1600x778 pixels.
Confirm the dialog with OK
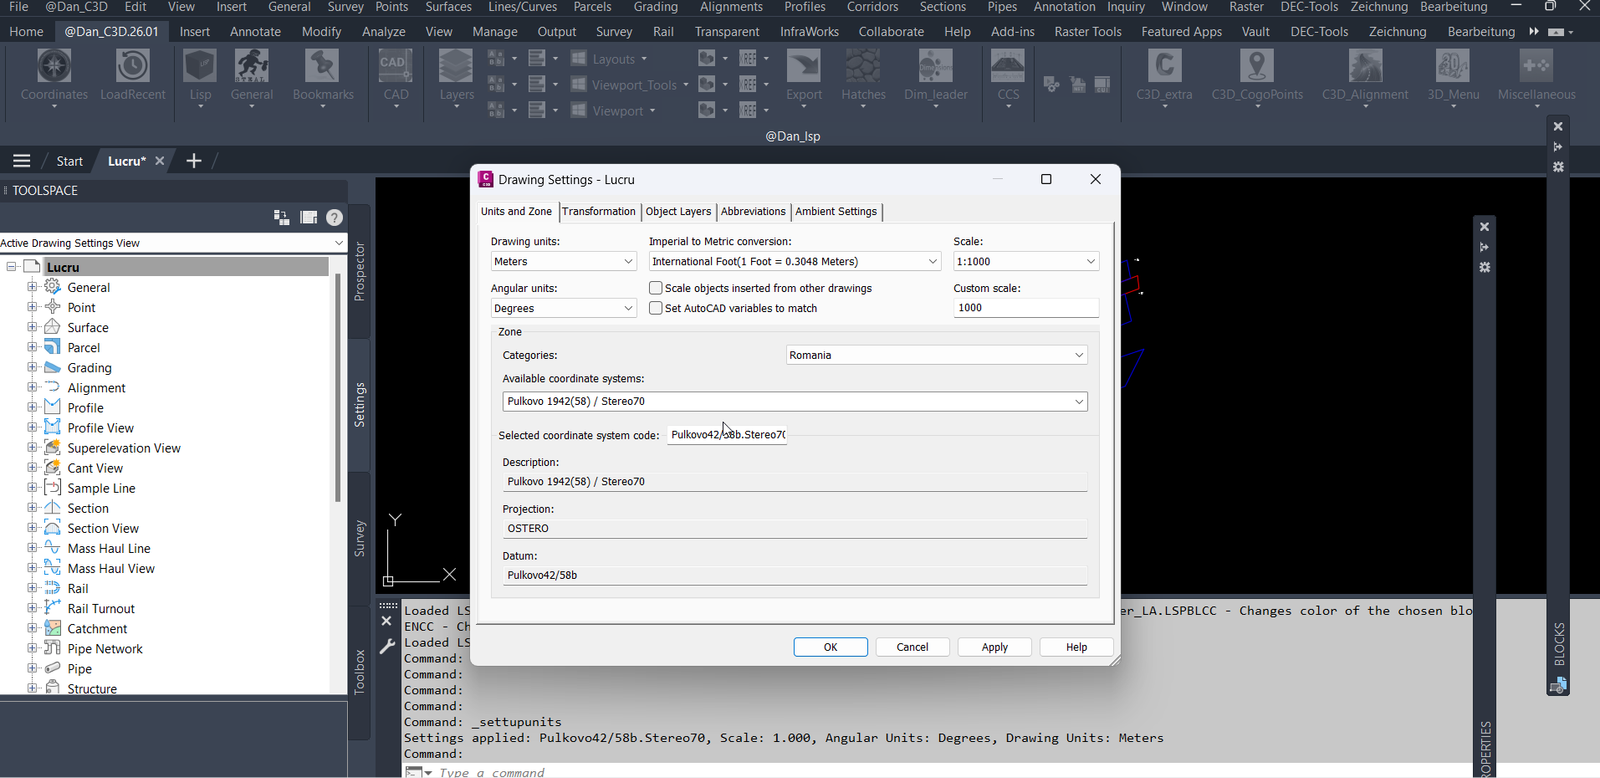tap(830, 647)
